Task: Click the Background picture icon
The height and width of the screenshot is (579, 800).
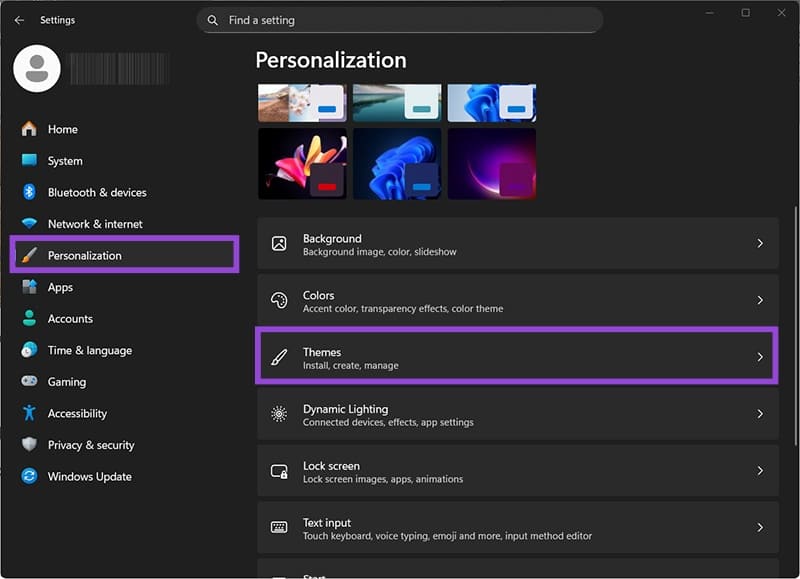Action: [x=279, y=243]
